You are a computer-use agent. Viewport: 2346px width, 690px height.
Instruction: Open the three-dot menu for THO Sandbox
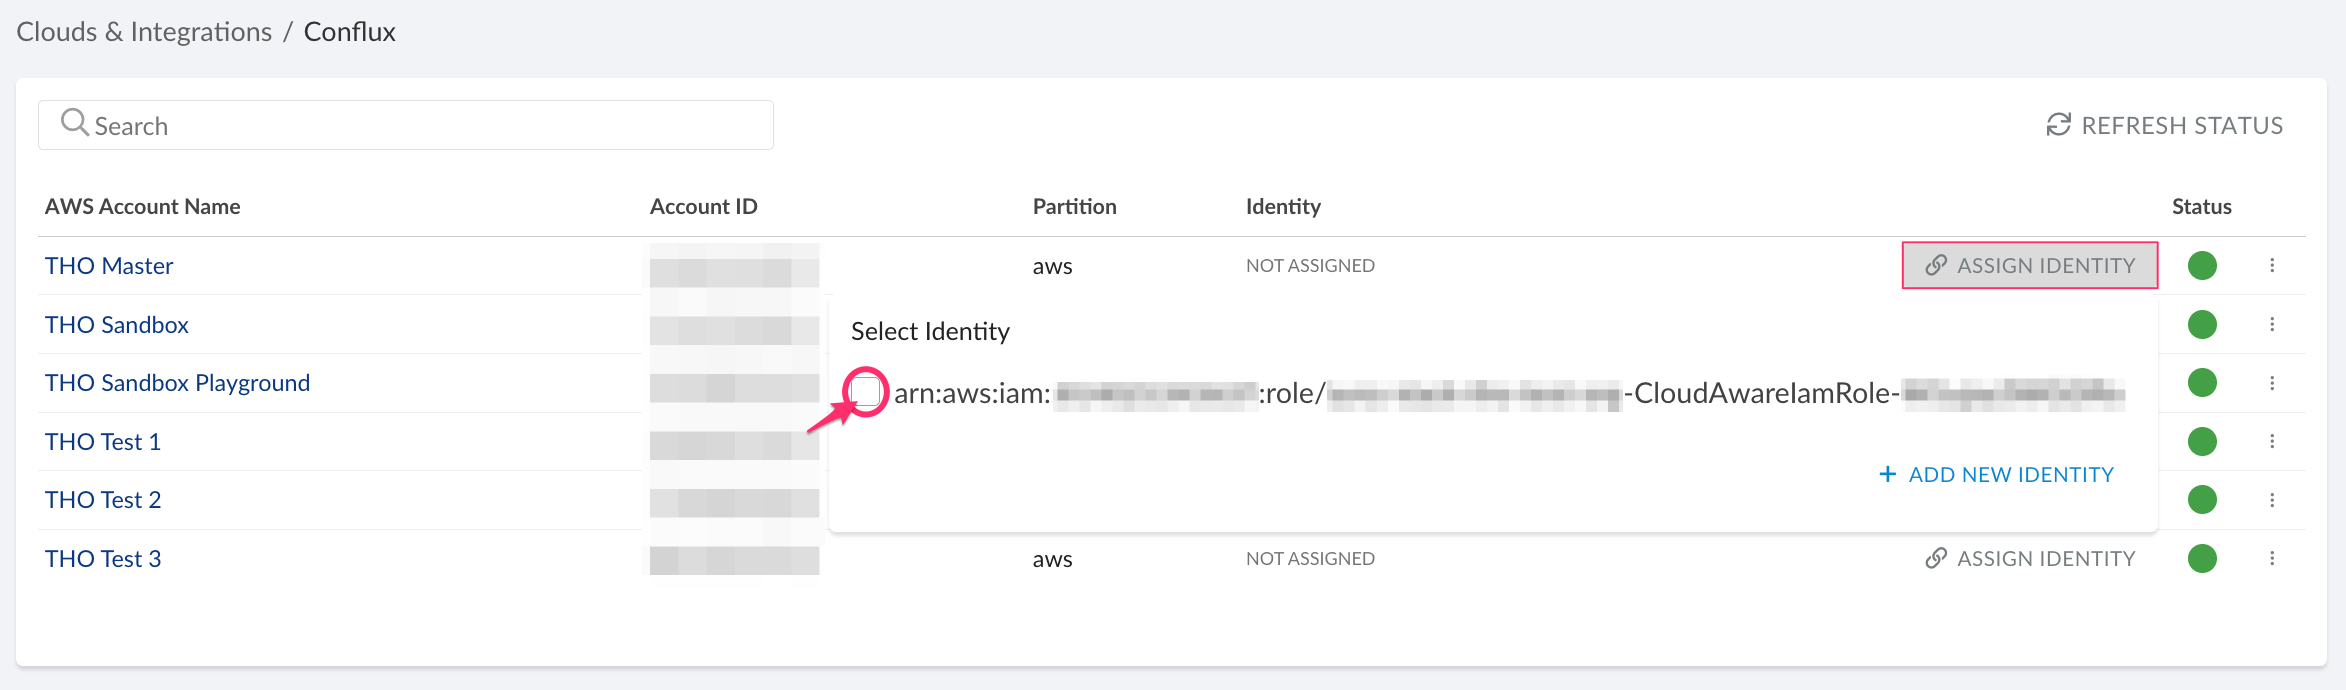[2273, 324]
